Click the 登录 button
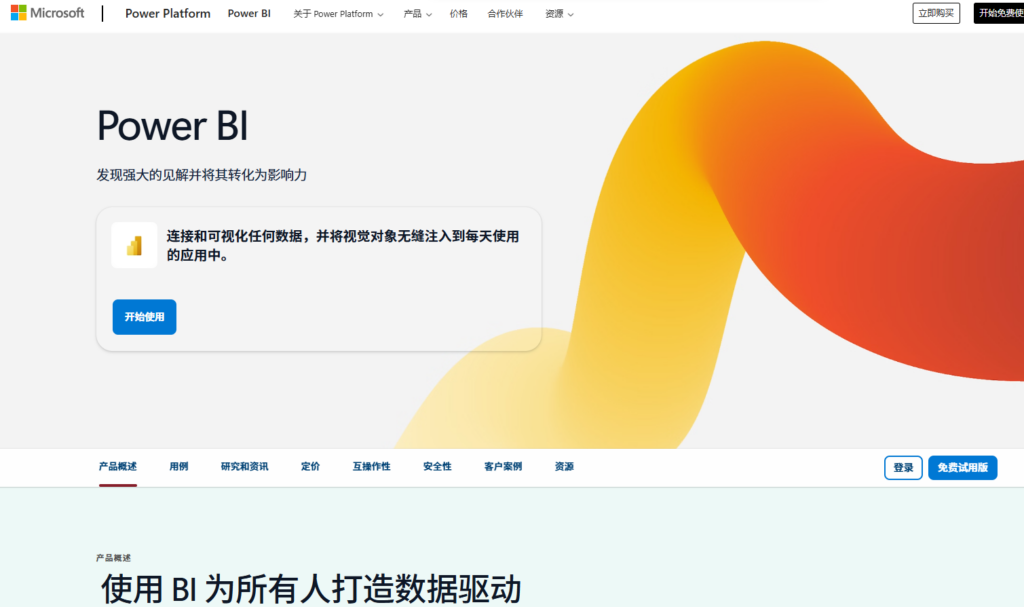 point(902,467)
